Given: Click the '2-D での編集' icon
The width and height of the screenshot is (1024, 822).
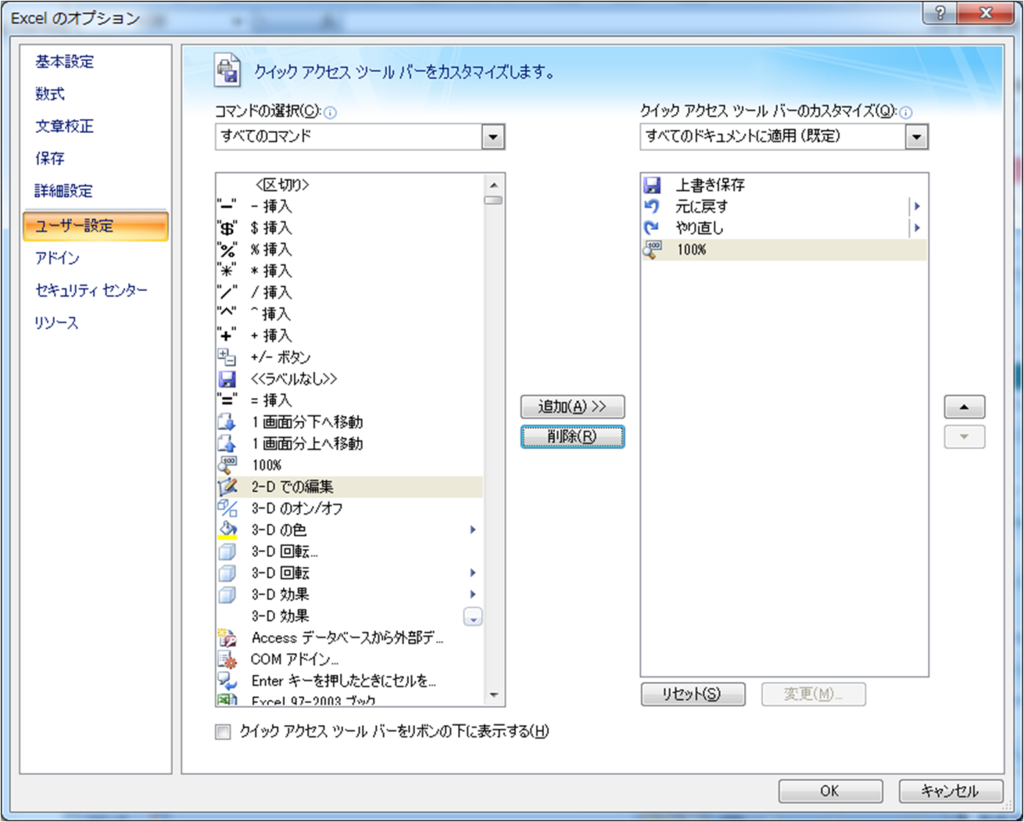Looking at the screenshot, I should coord(227,486).
